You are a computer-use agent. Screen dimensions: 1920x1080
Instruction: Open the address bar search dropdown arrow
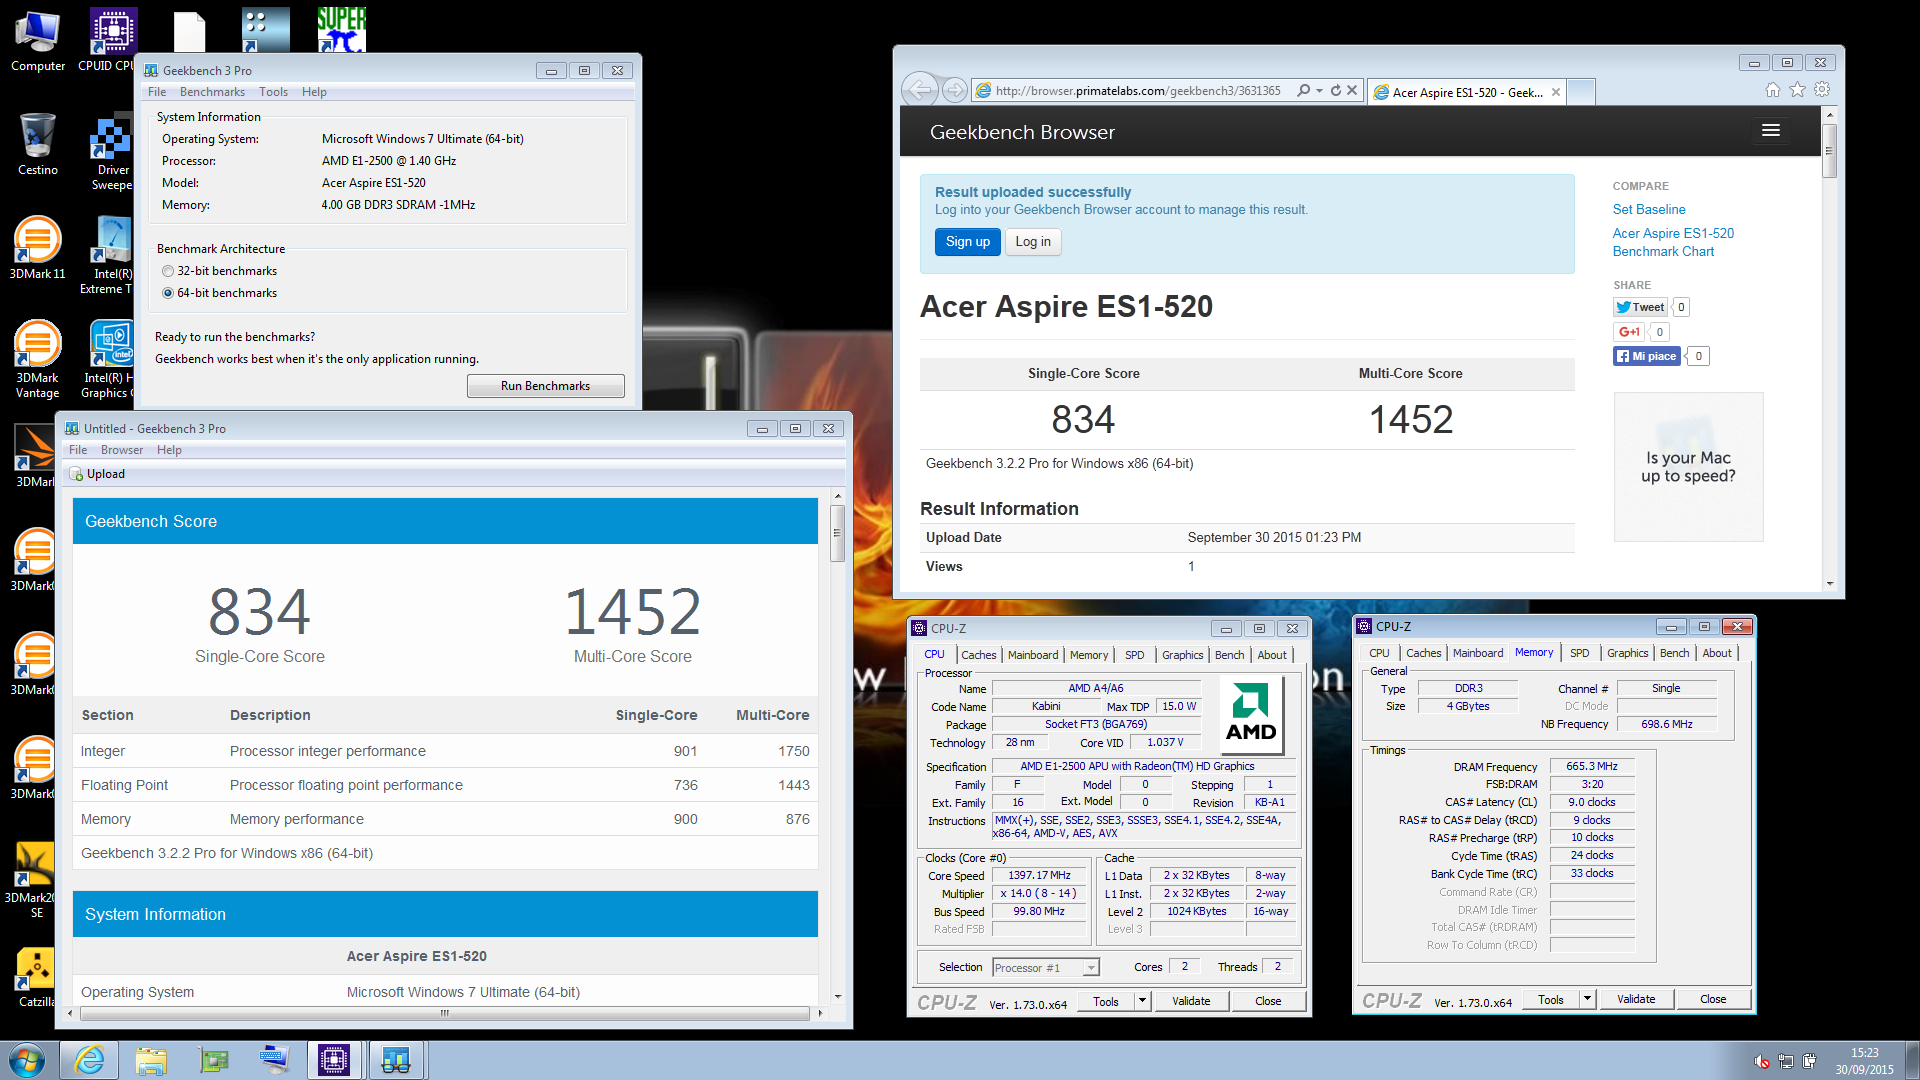1320,91
